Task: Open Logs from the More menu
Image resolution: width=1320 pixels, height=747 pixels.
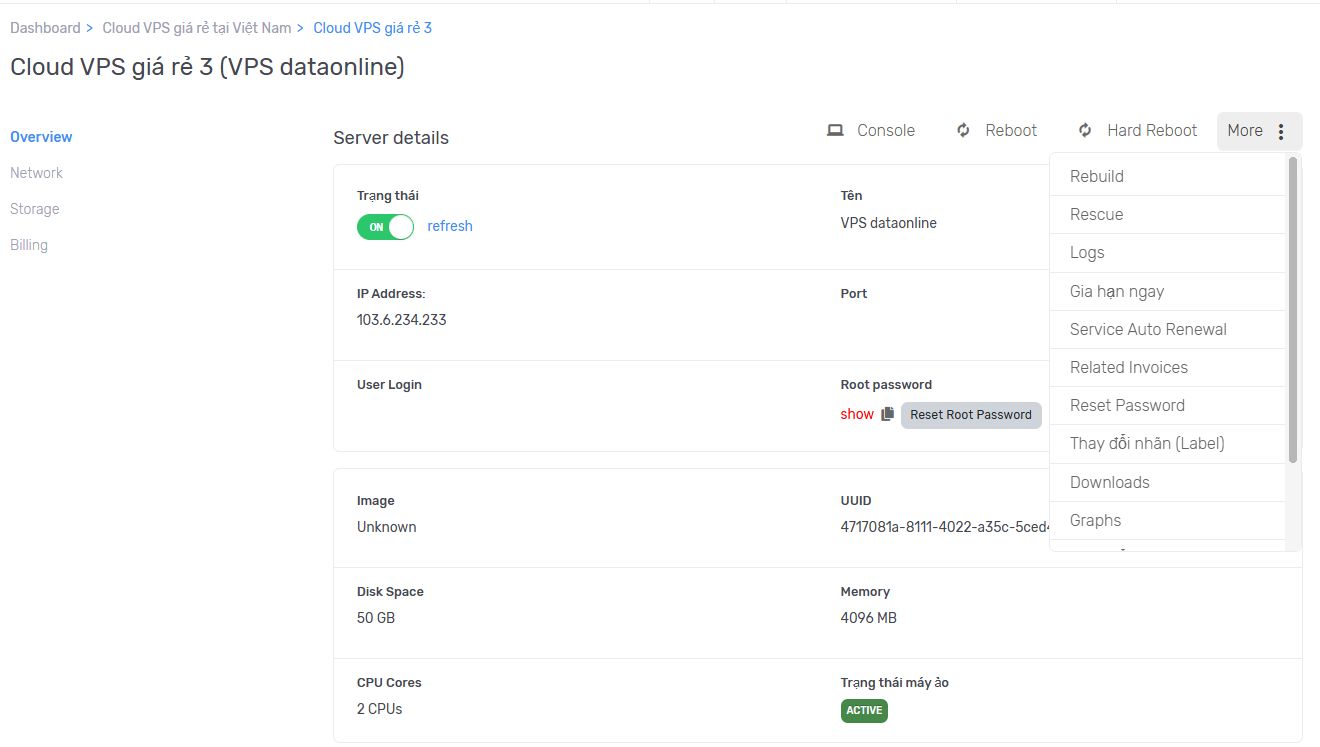Action: pos(1167,253)
